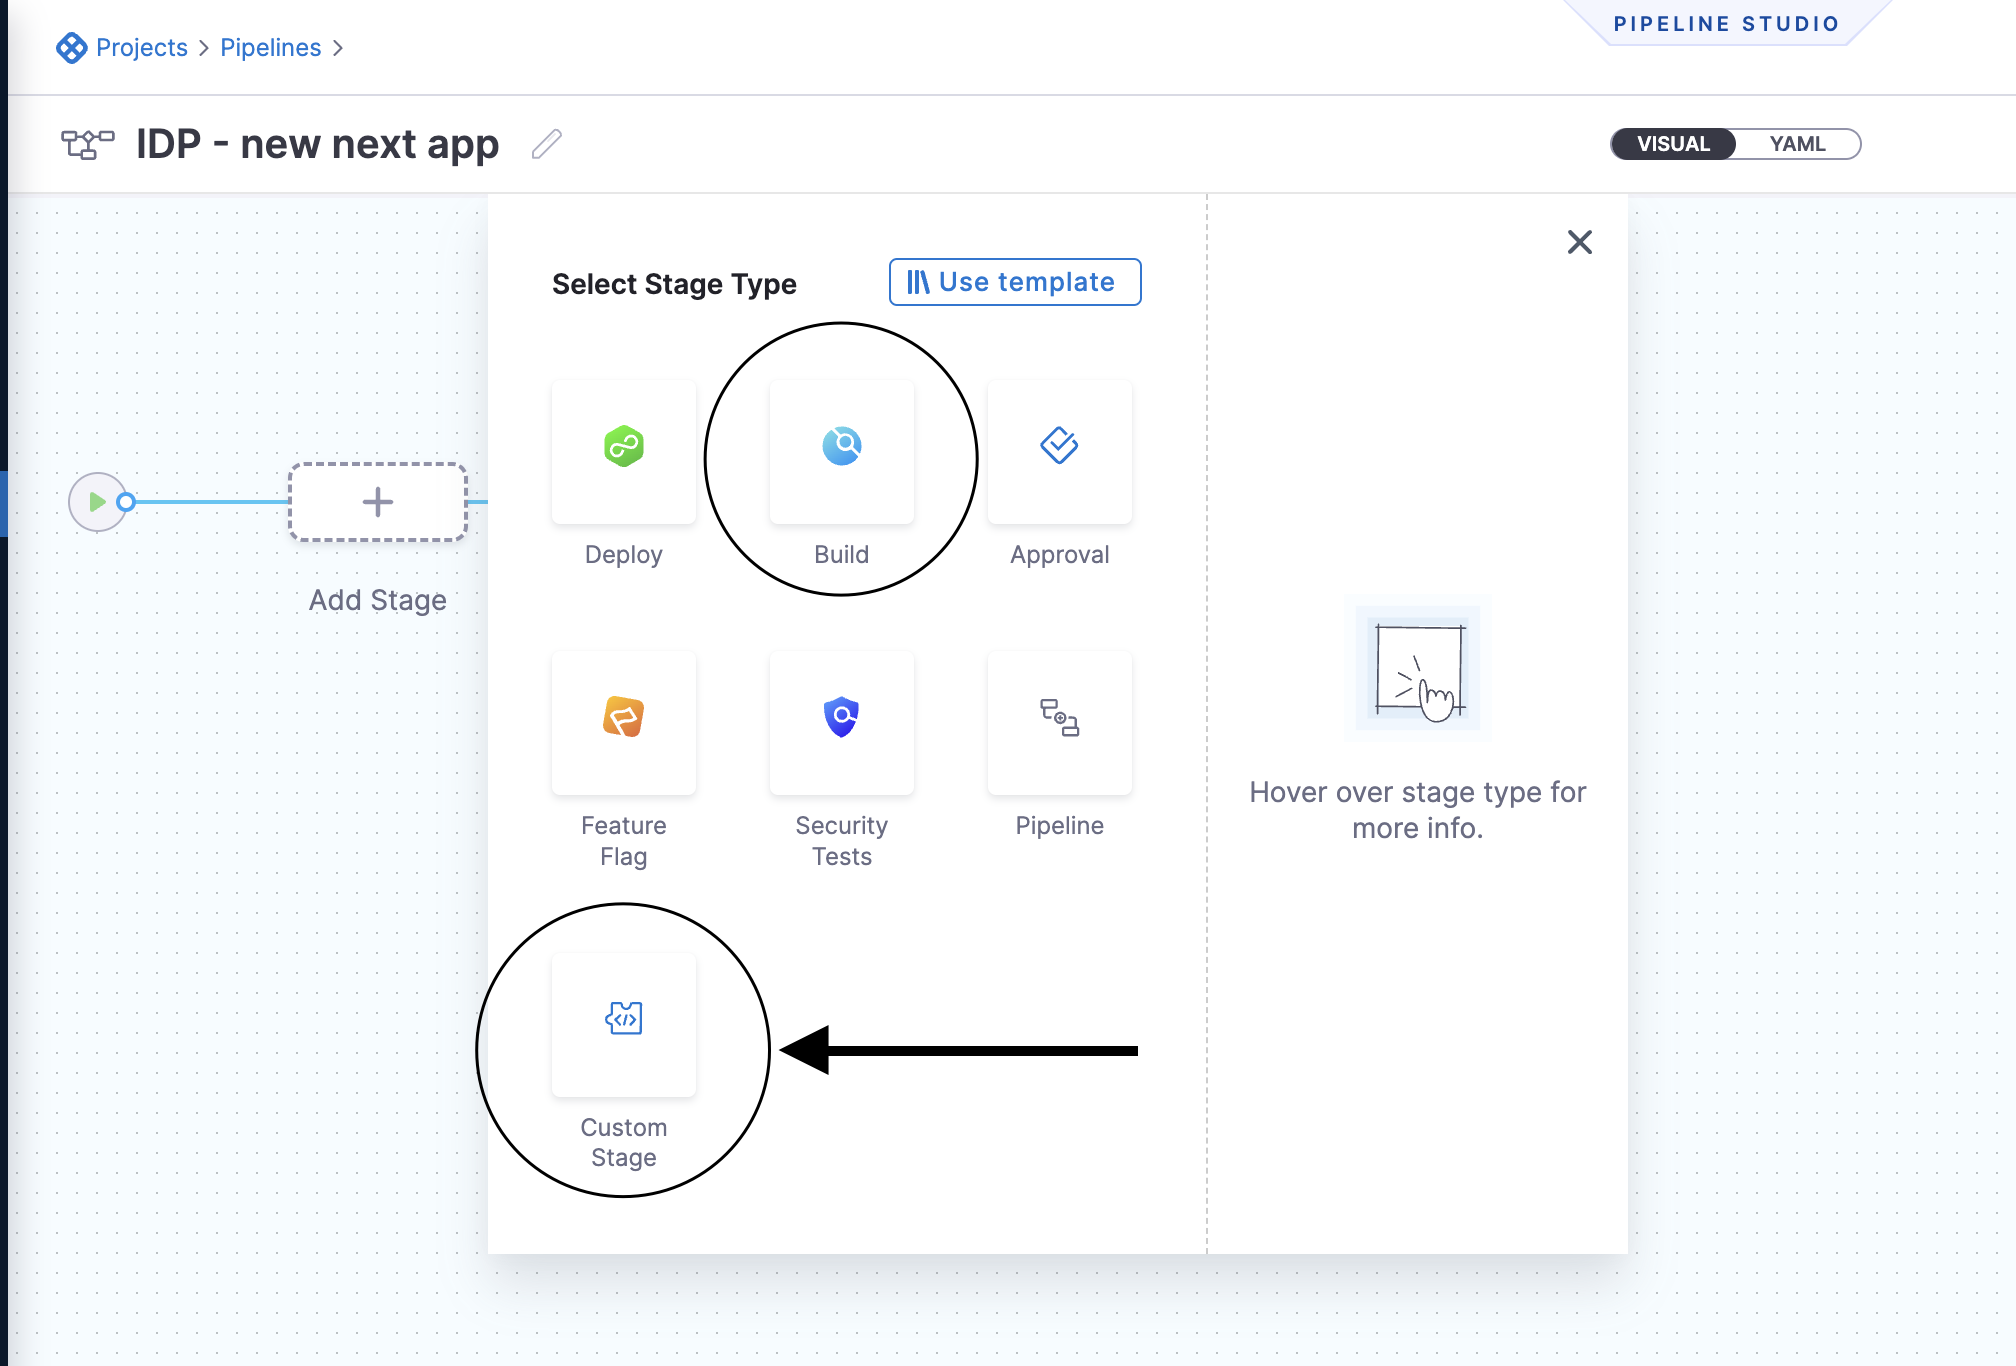Viewport: 2016px width, 1366px height.
Task: Go to Pipelines breadcrumb link
Action: point(270,48)
